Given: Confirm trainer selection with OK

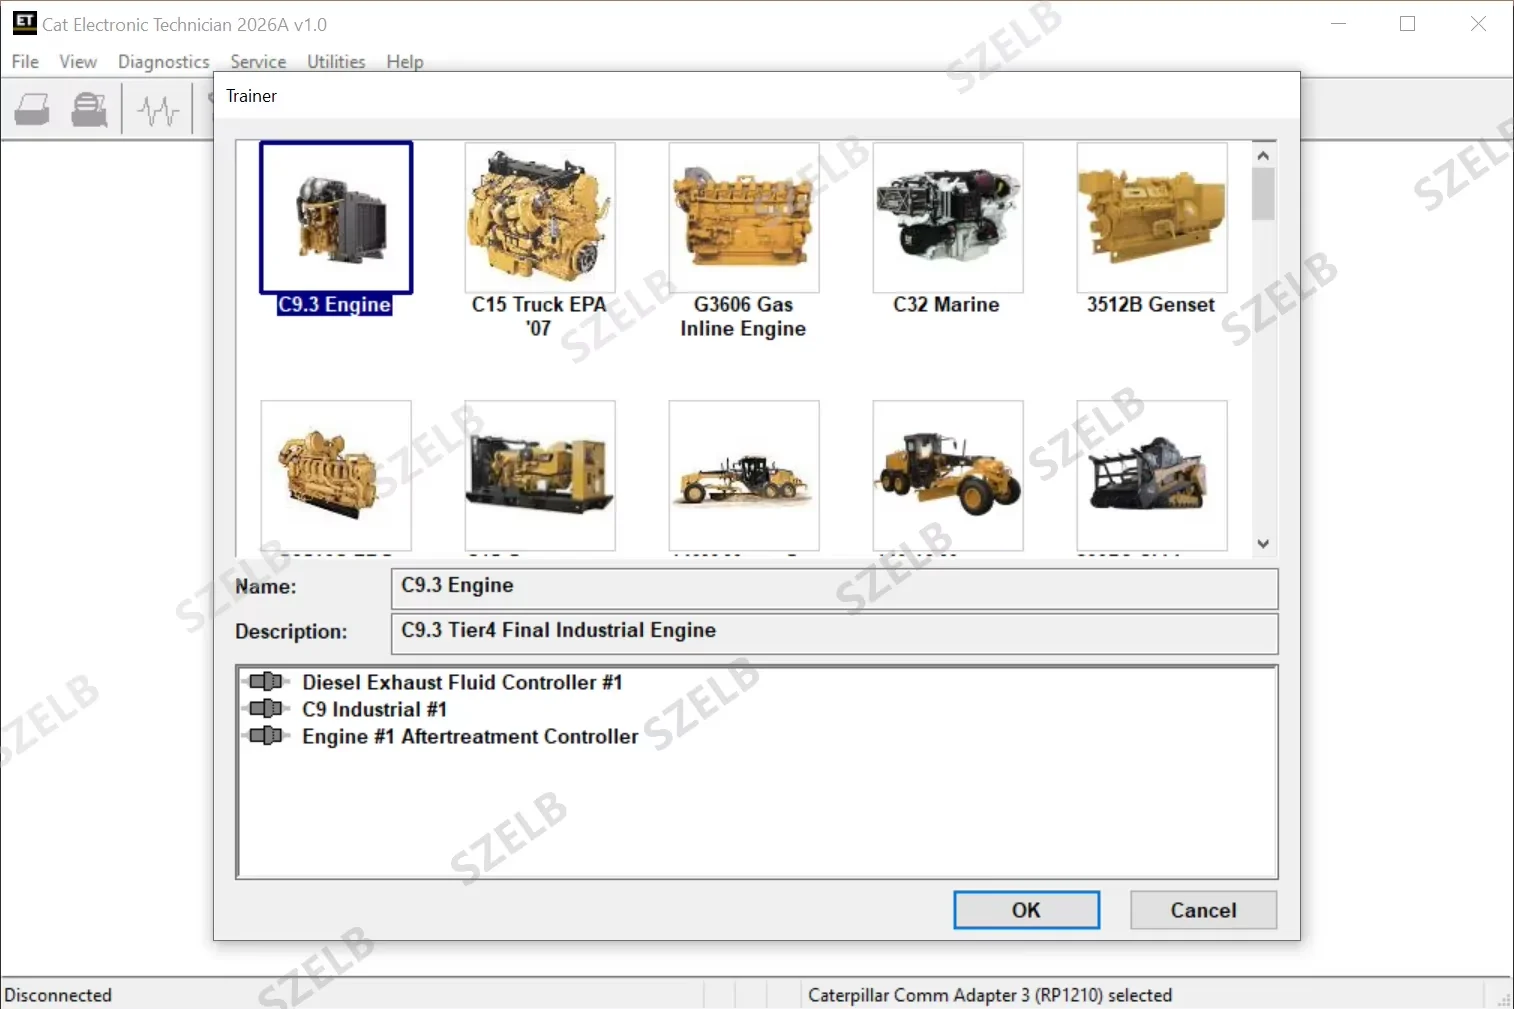Looking at the screenshot, I should 1027,910.
